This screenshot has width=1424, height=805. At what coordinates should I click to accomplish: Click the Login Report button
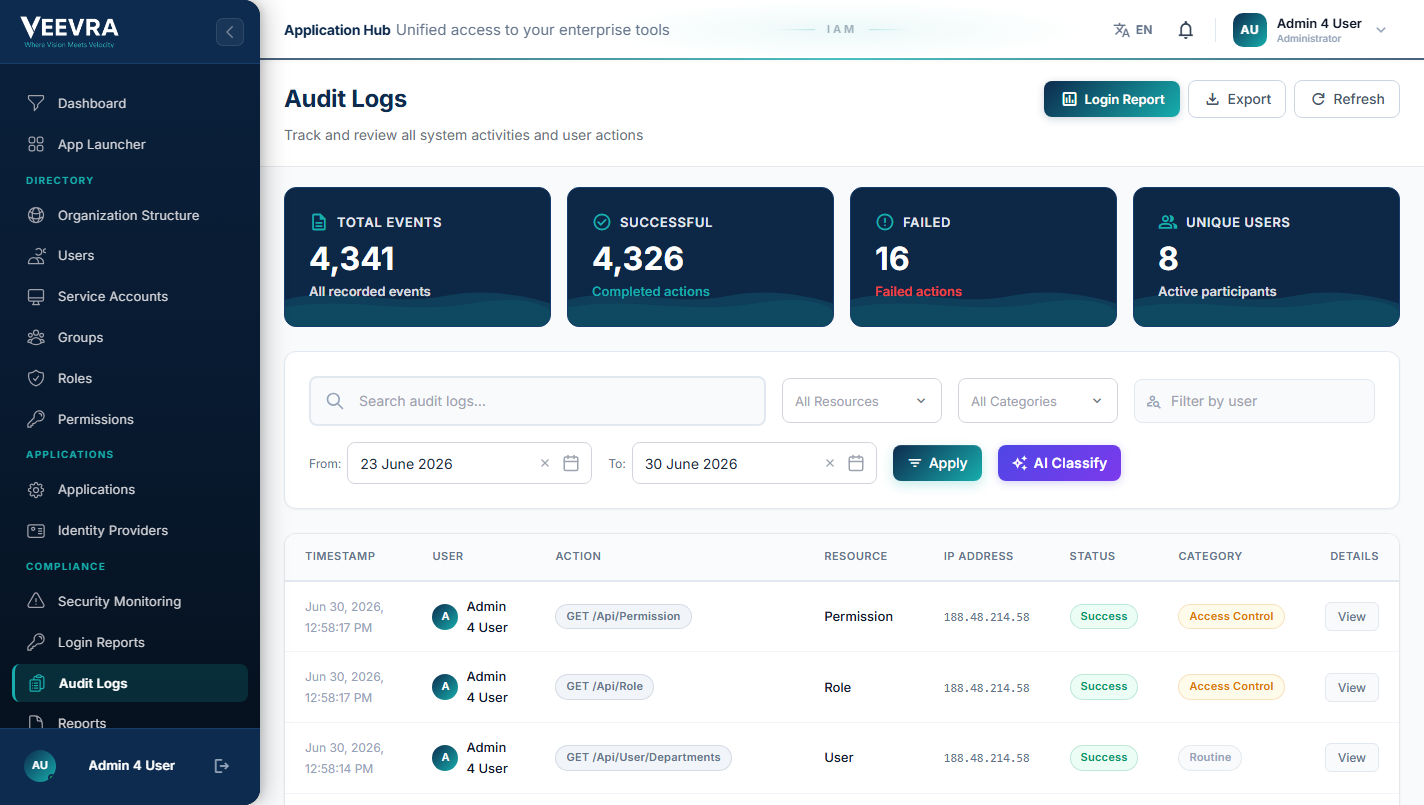click(x=1112, y=99)
